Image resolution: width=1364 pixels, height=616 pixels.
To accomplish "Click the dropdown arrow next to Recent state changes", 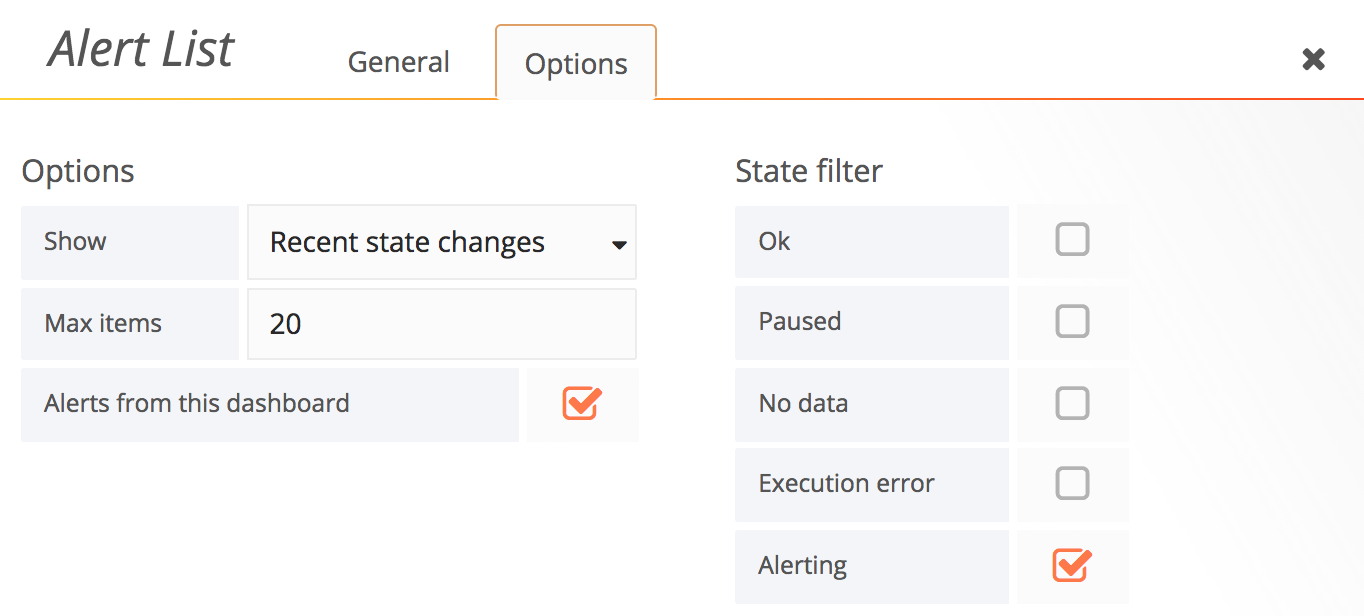I will pyautogui.click(x=620, y=242).
